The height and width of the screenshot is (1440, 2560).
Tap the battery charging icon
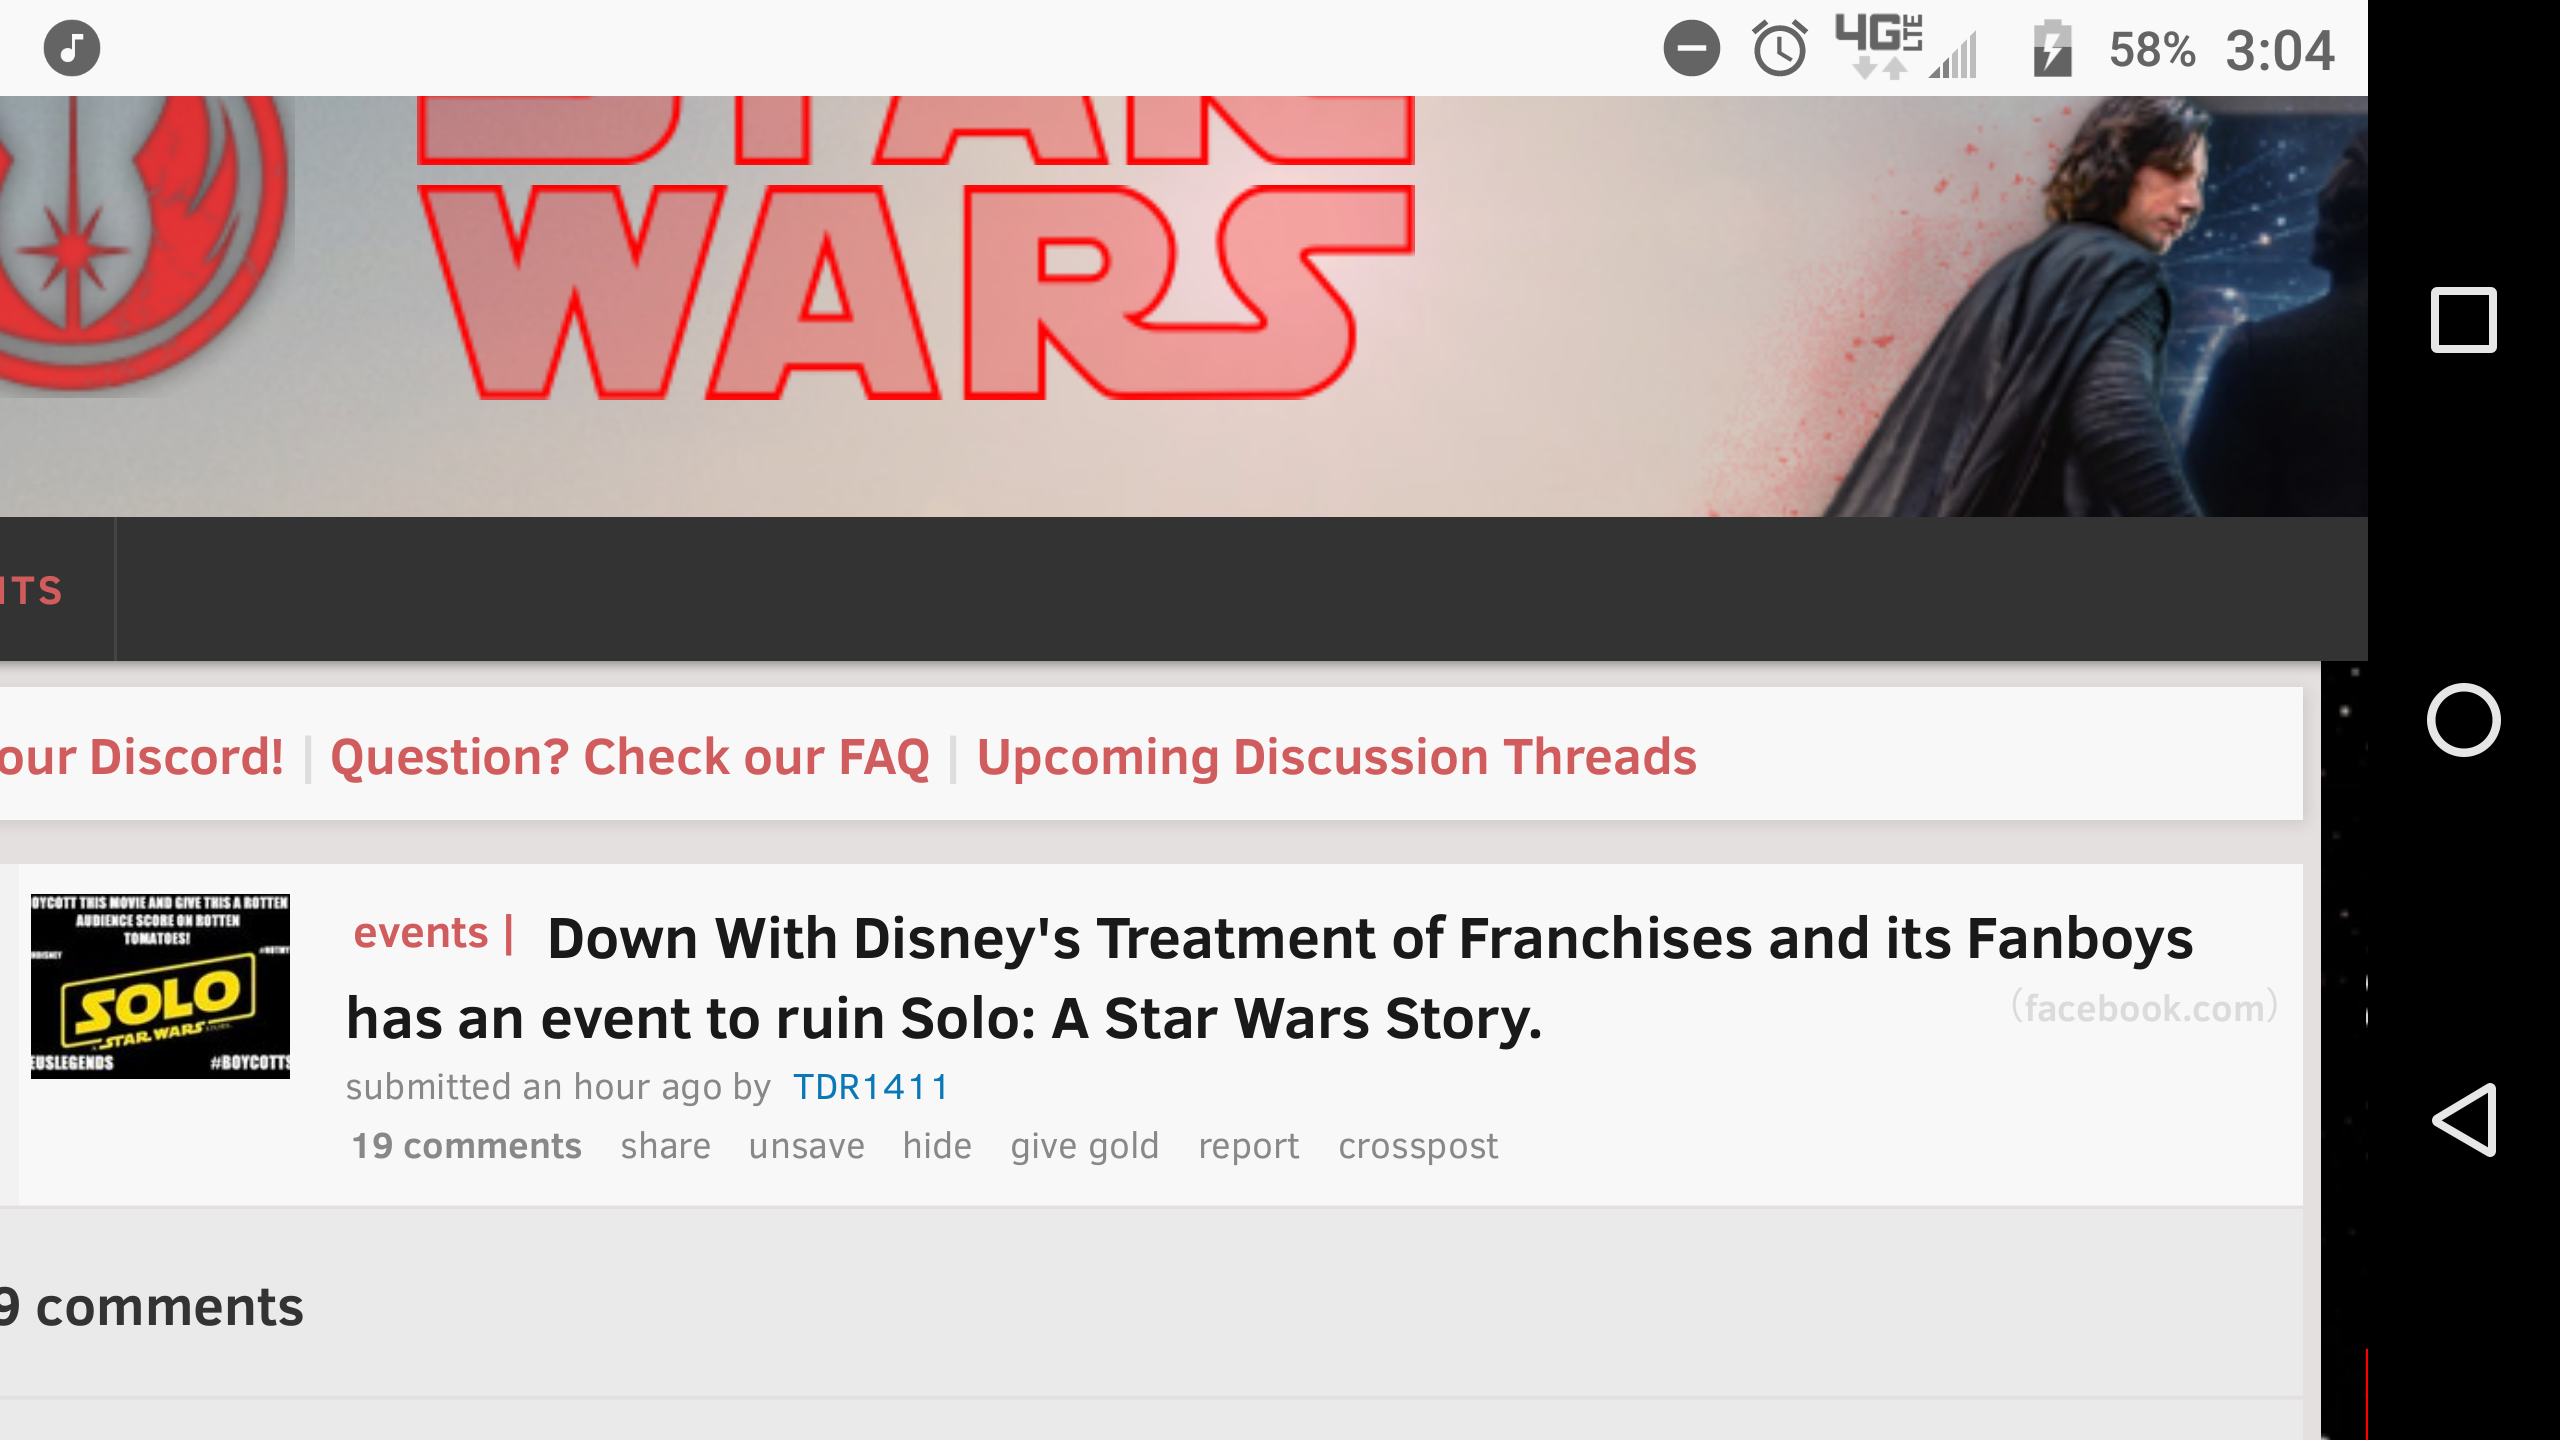coord(2052,48)
